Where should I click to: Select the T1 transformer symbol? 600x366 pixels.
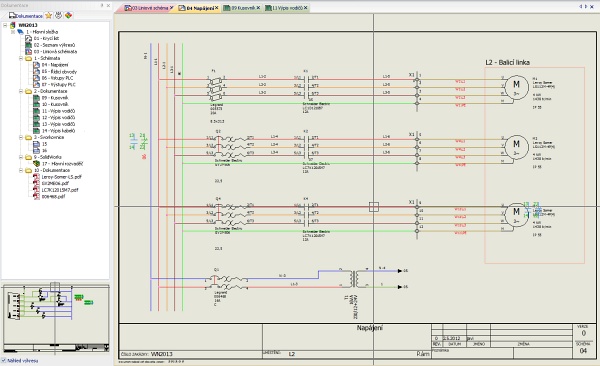354,278
